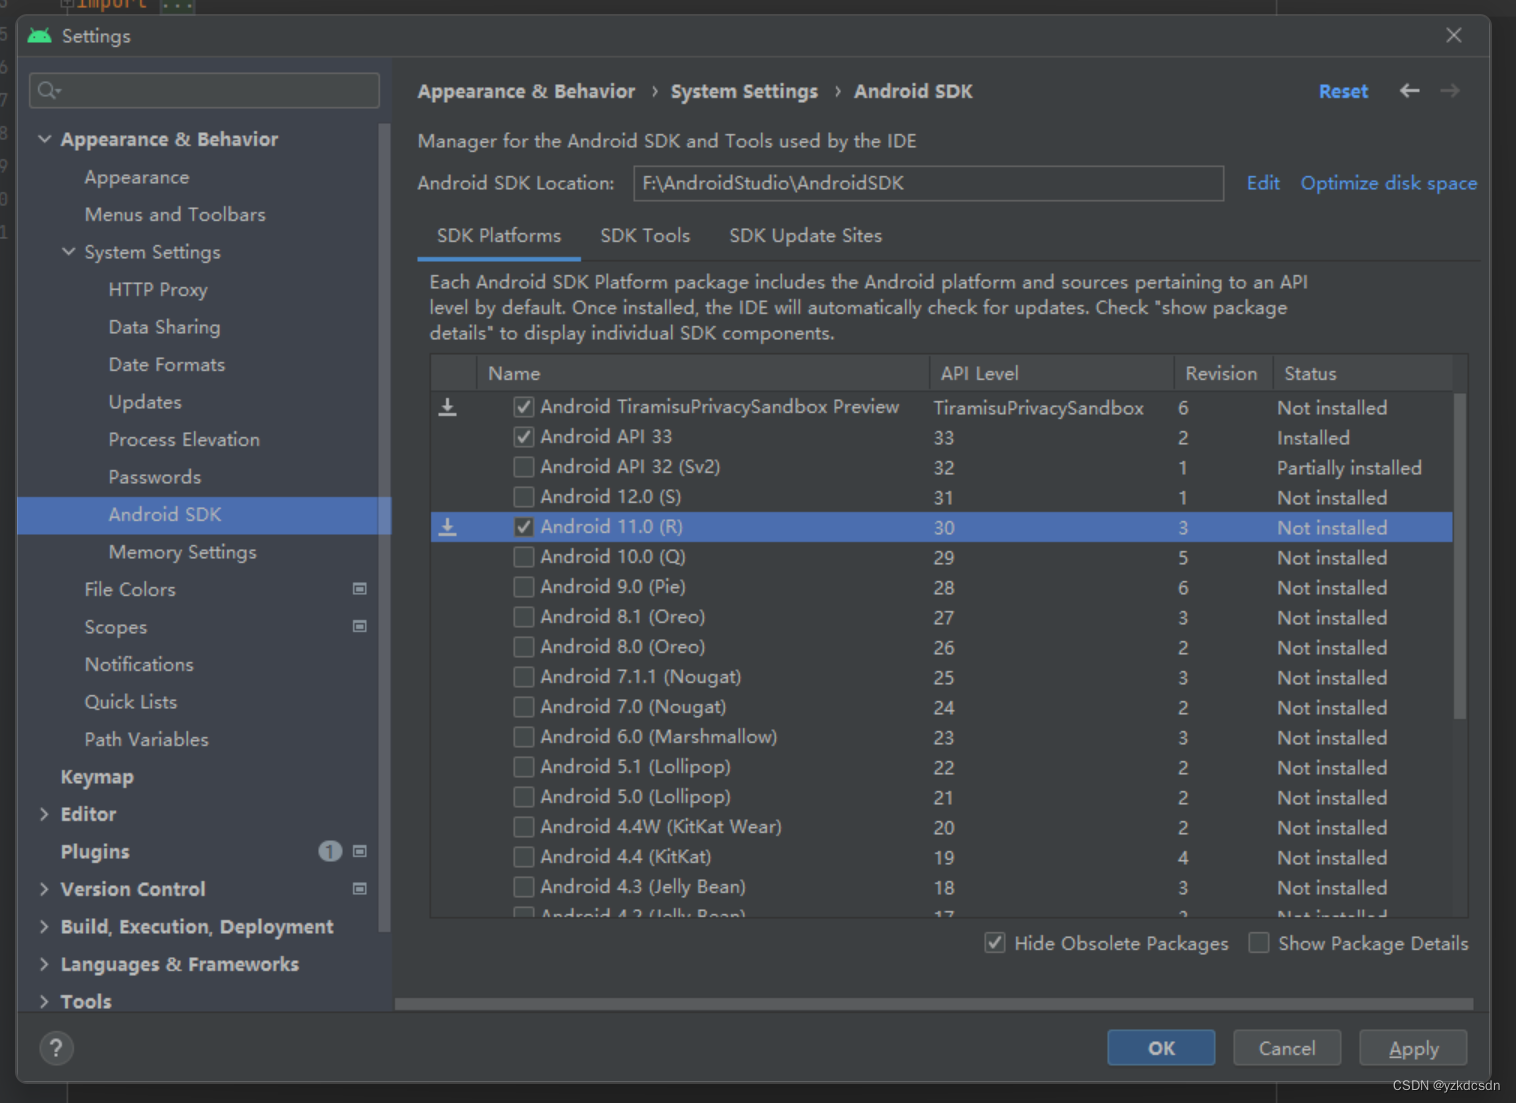This screenshot has width=1516, height=1103.
Task: Click the Android Studio logo in title bar
Action: pyautogui.click(x=40, y=36)
